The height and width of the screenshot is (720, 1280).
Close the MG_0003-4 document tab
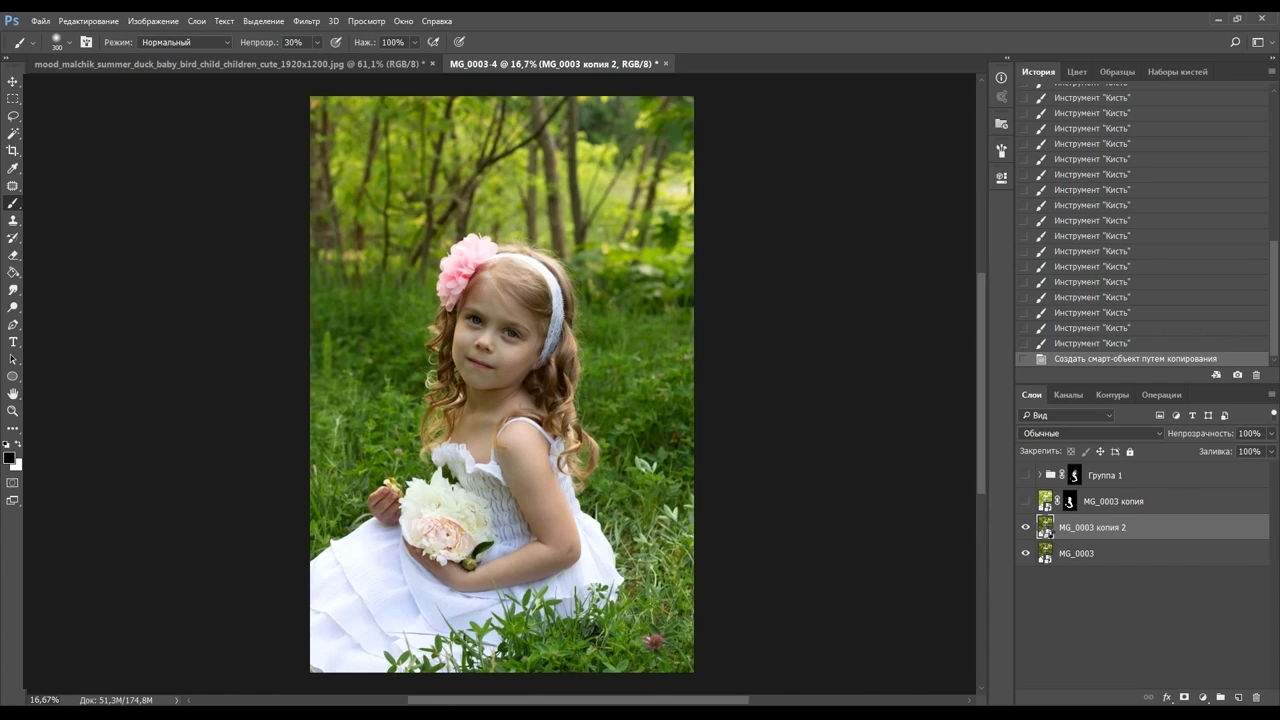point(666,64)
